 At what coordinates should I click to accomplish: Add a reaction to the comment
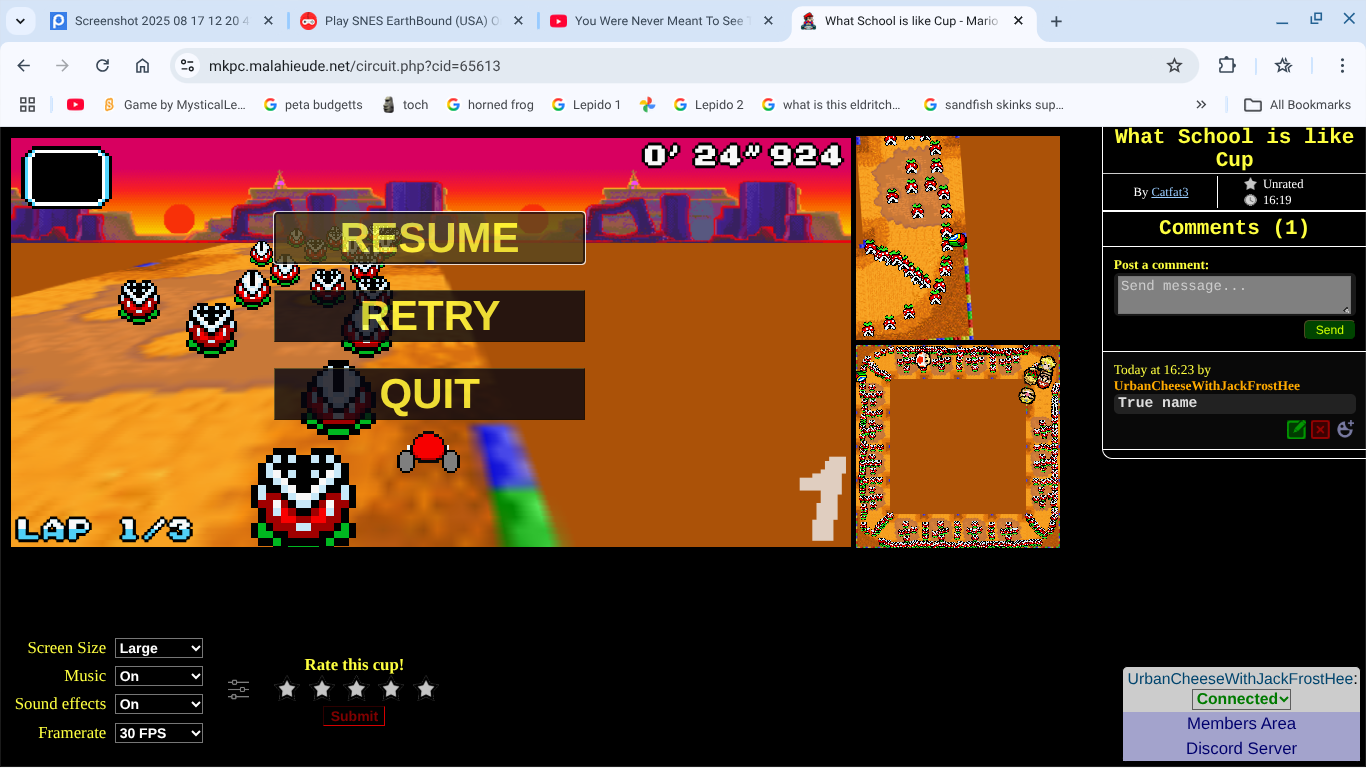click(1345, 428)
